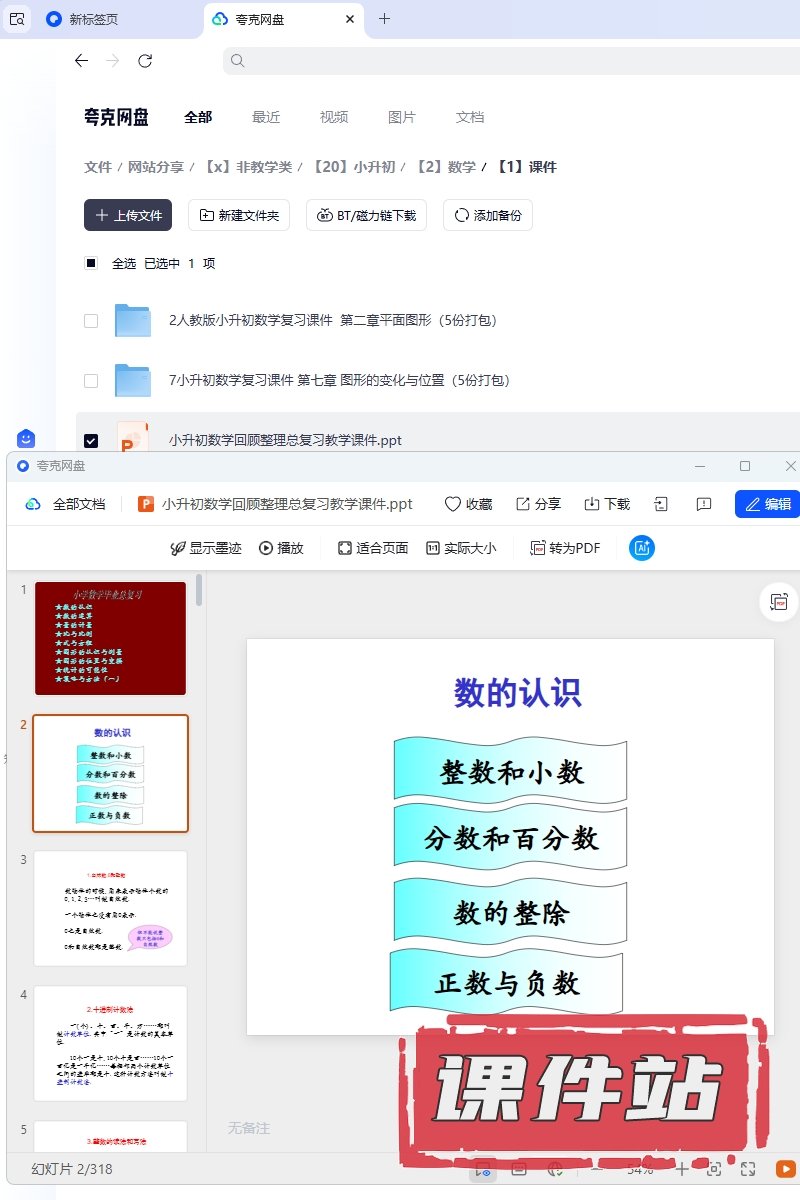The width and height of the screenshot is (800, 1200).
Task: Toggle the 全选 select all checkbox
Action: click(91, 263)
